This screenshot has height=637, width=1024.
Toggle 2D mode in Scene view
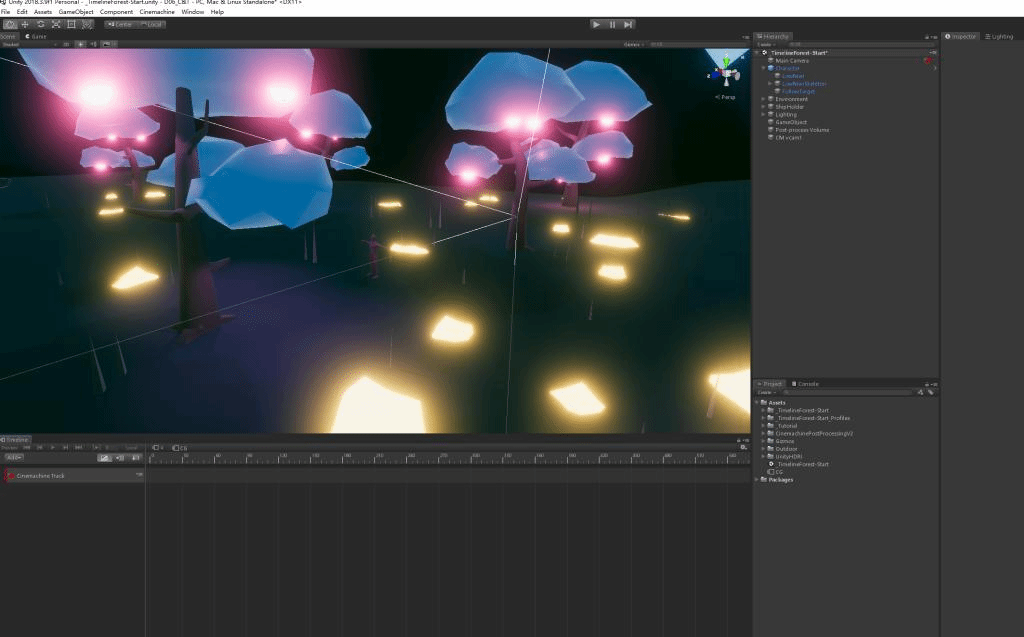pyautogui.click(x=67, y=44)
